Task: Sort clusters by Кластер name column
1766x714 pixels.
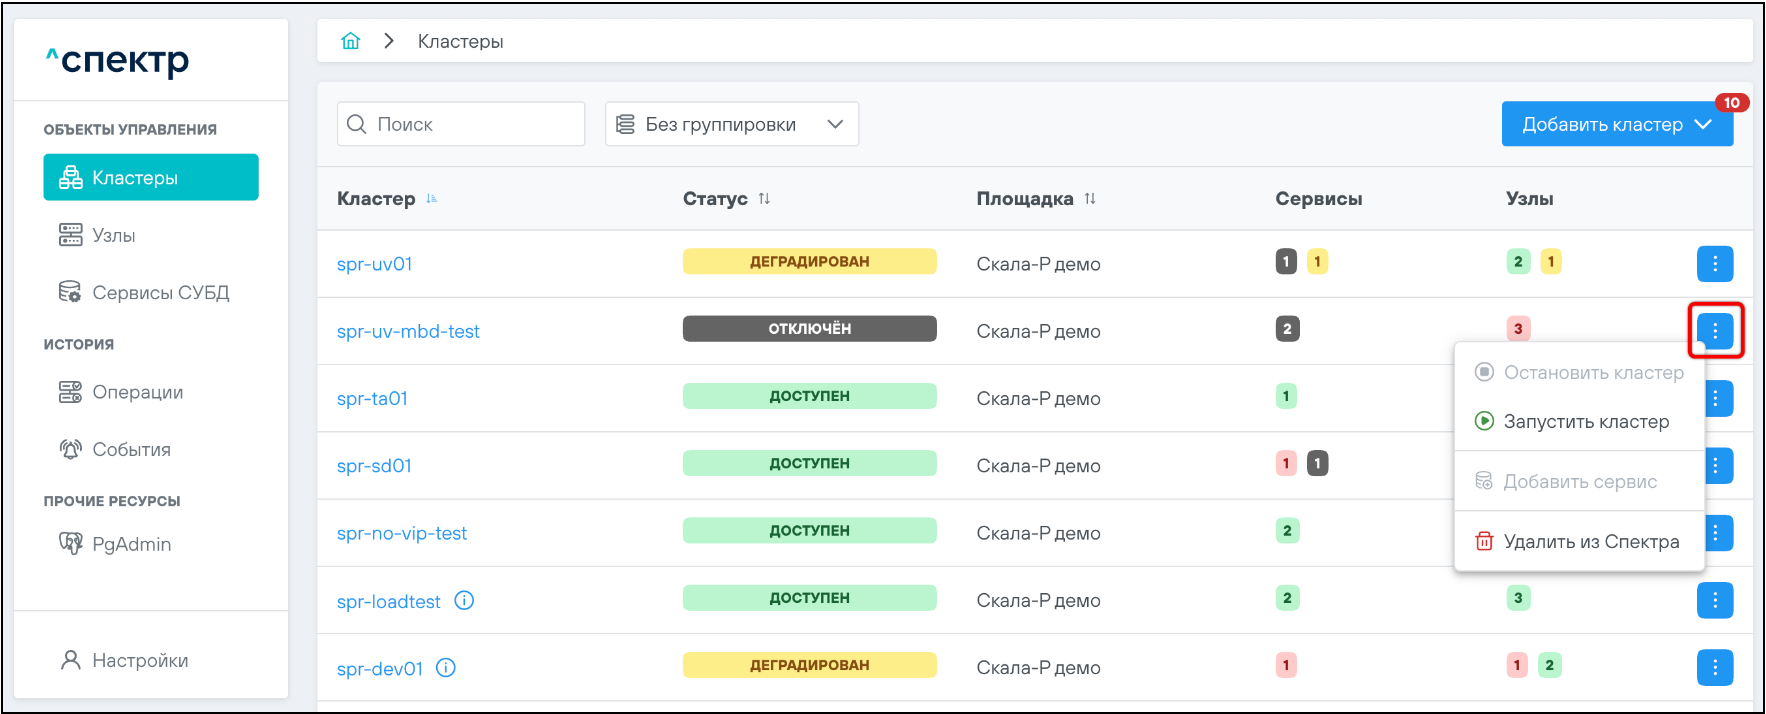Action: coord(431,199)
